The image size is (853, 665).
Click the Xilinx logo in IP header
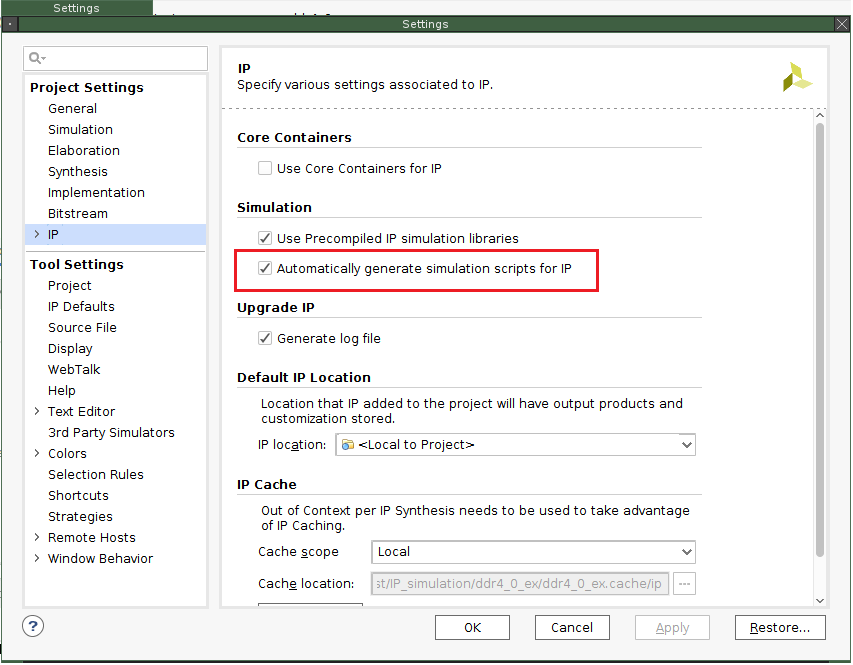click(796, 77)
